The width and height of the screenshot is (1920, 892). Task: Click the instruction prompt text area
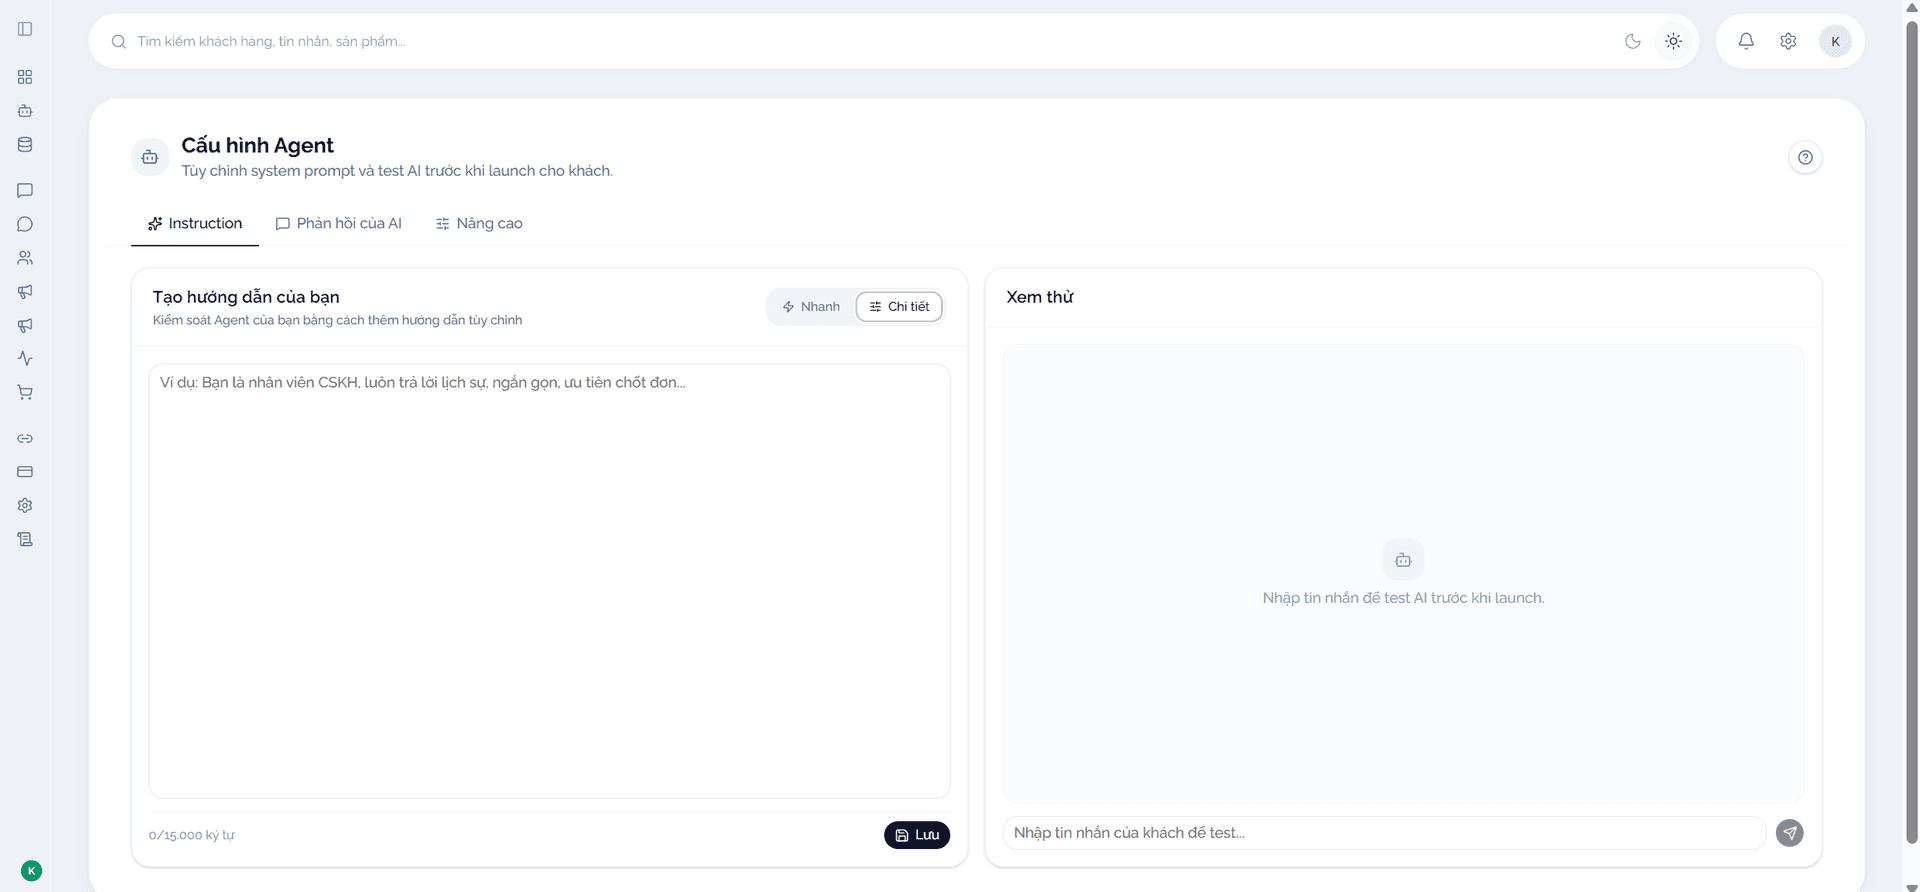549,581
